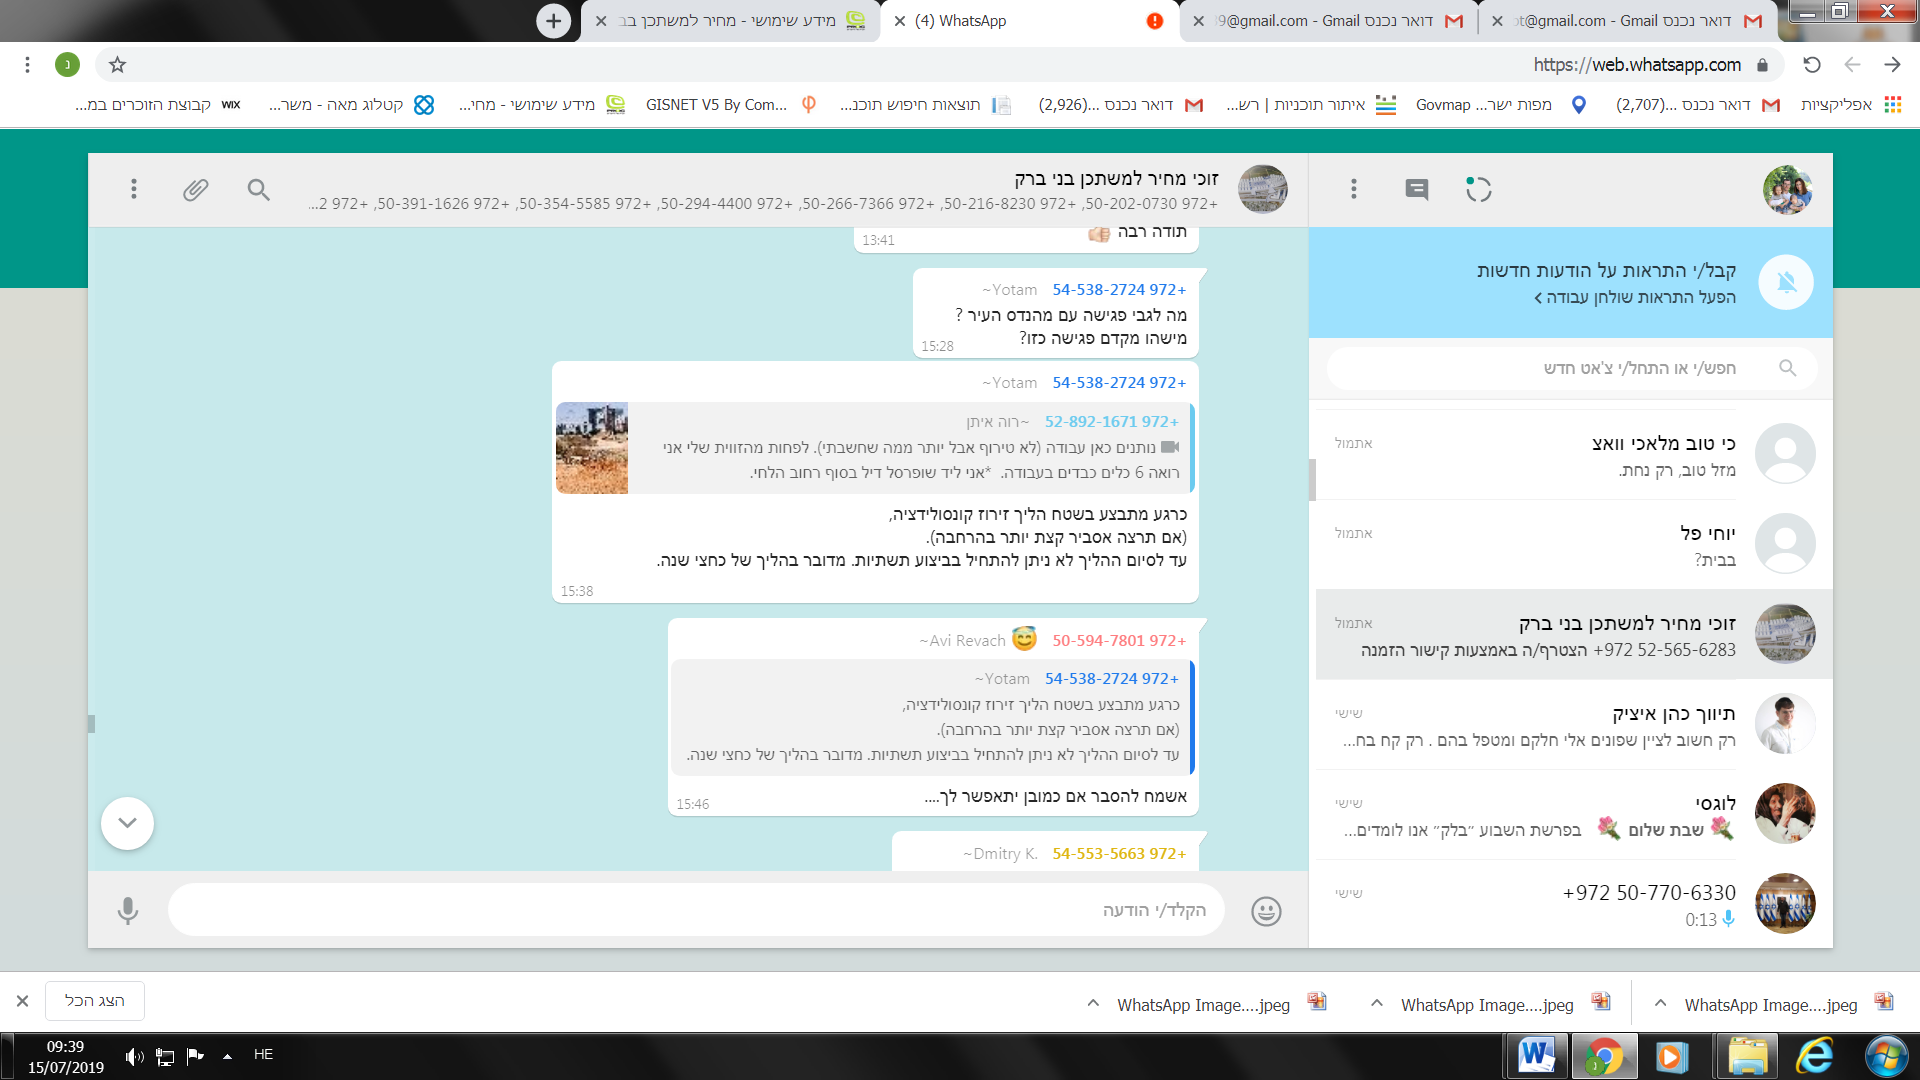Click the type a message input field
The width and height of the screenshot is (1920, 1080).
click(697, 910)
